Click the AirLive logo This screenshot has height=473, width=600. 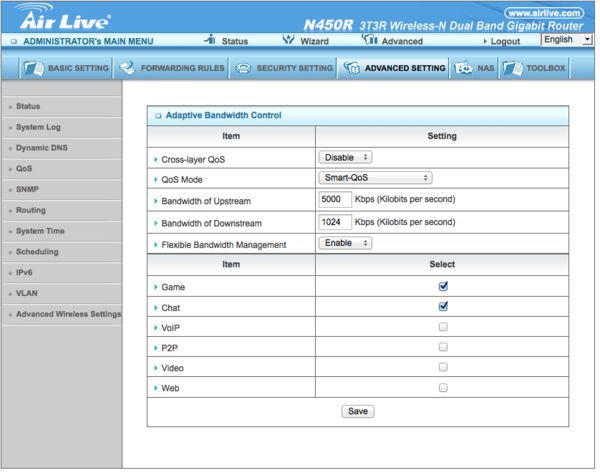point(65,17)
